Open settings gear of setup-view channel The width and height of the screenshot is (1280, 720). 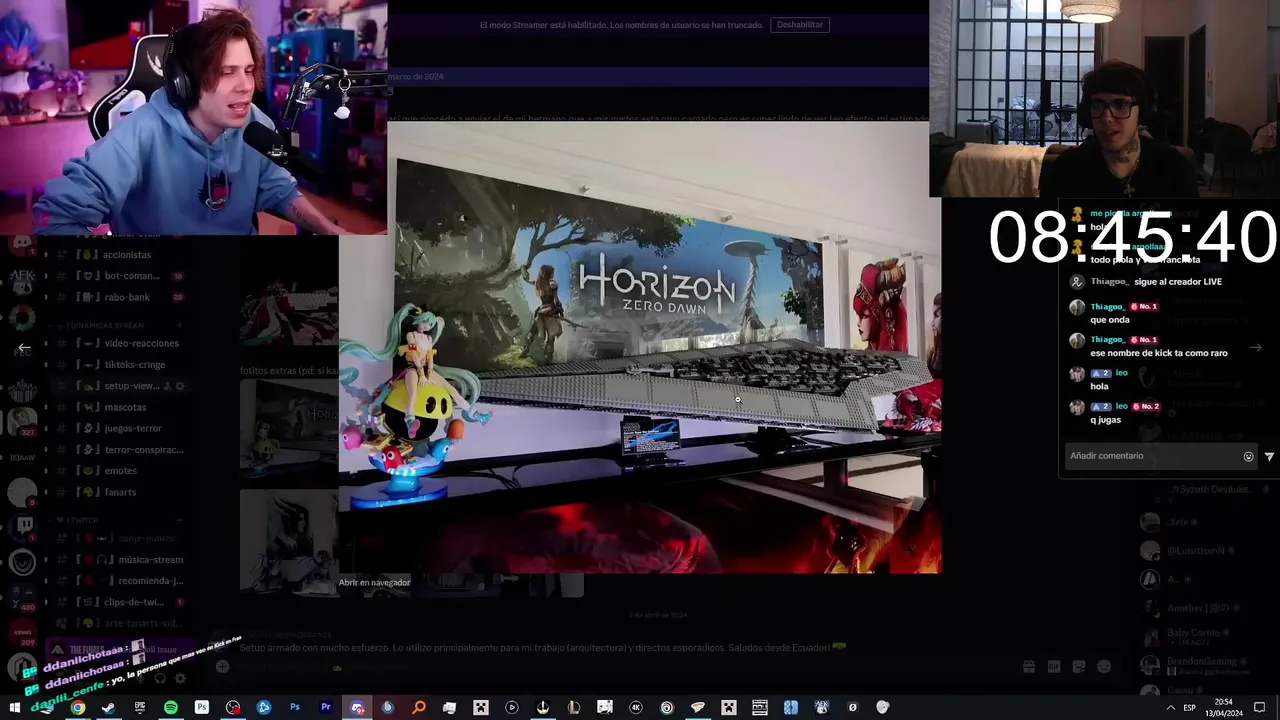(180, 386)
